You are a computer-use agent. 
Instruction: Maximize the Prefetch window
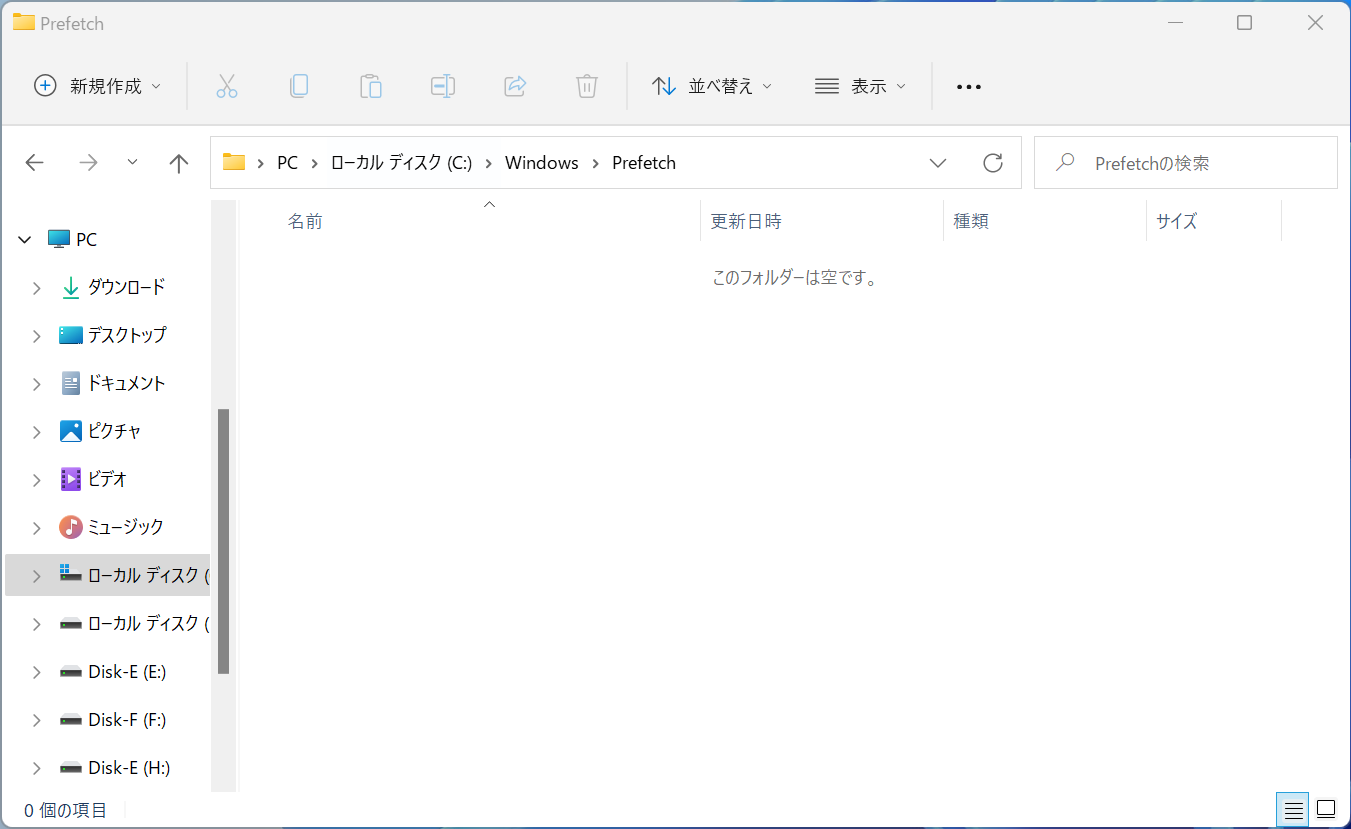point(1245,22)
